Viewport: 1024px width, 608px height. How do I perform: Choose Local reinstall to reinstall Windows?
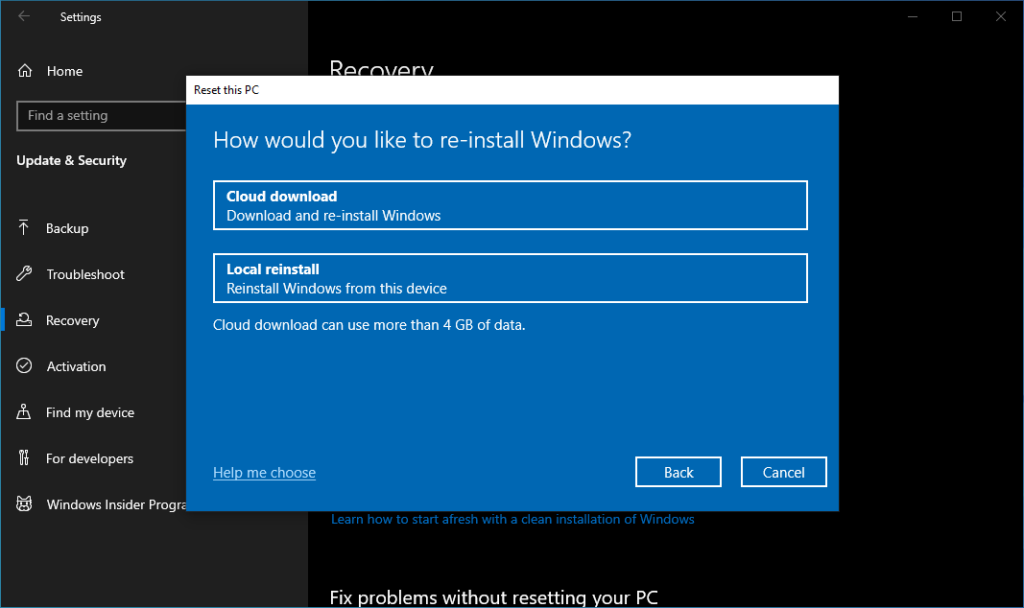coord(510,278)
